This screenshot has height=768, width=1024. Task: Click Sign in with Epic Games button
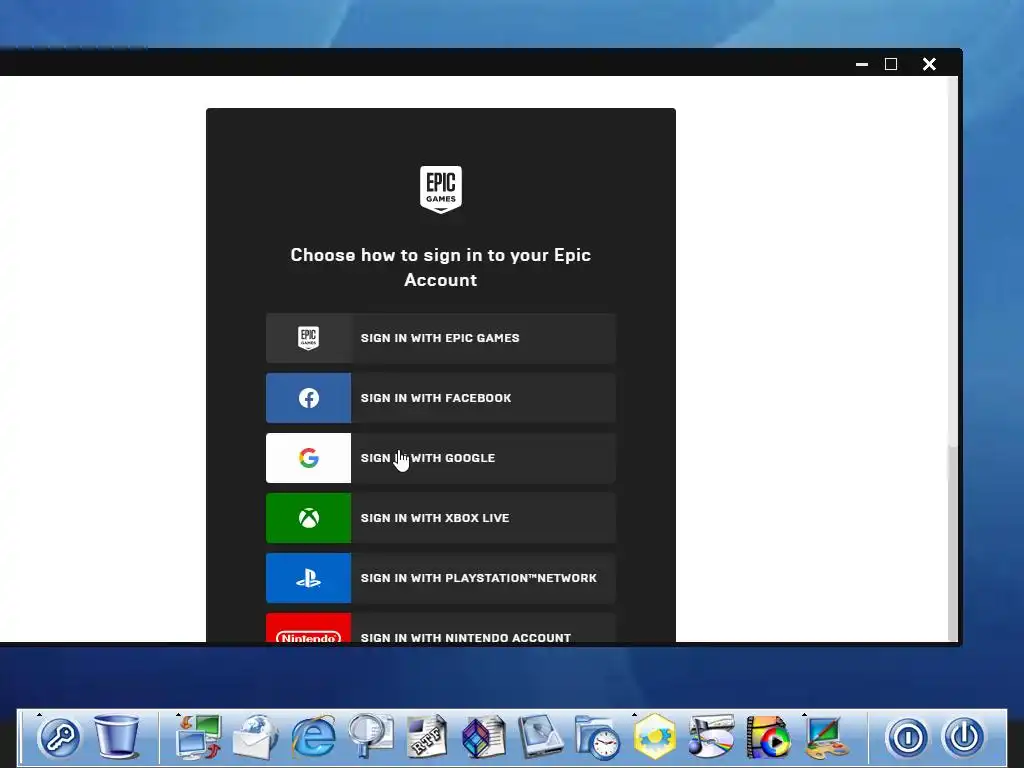tap(441, 338)
